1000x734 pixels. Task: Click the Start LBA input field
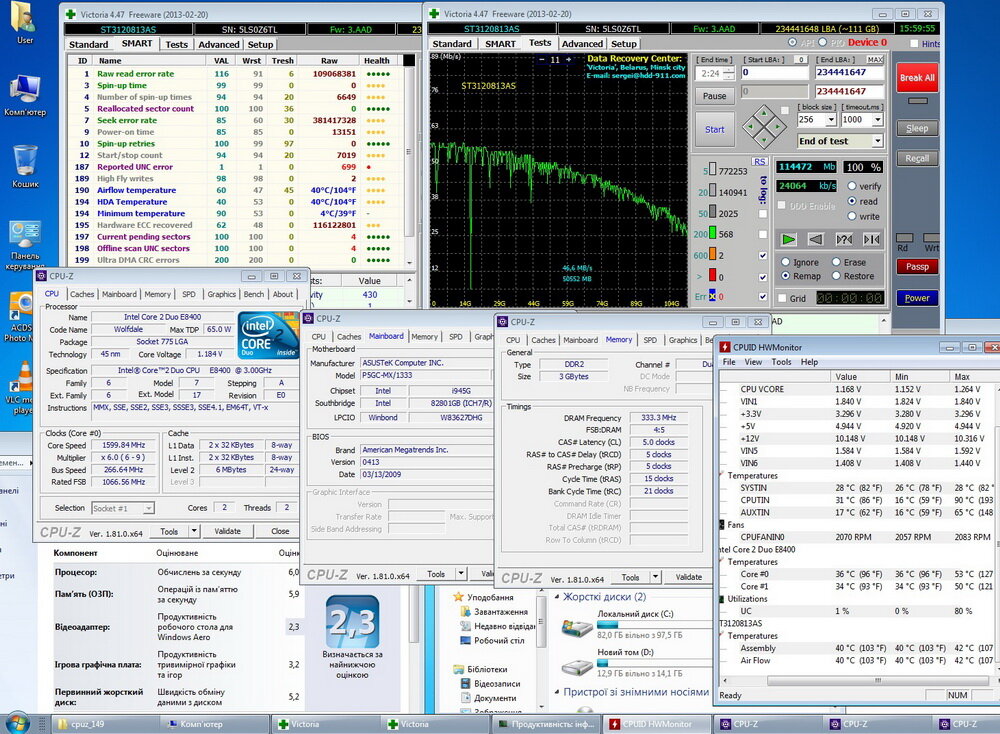(774, 73)
